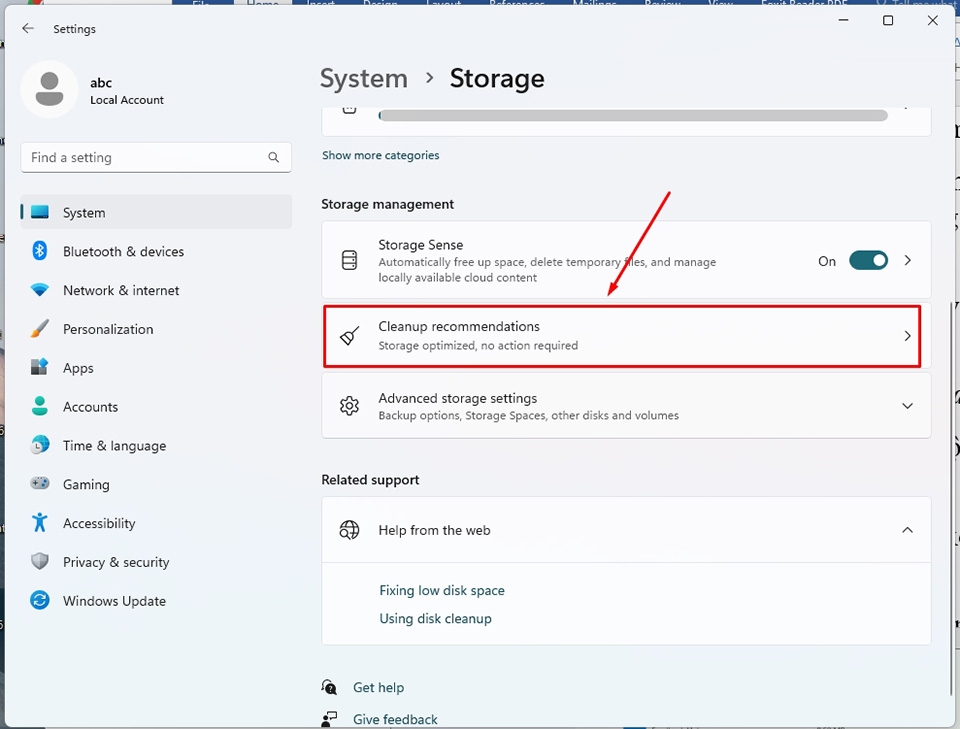Select System label in the sidebar
The width and height of the screenshot is (960, 729).
(x=84, y=212)
